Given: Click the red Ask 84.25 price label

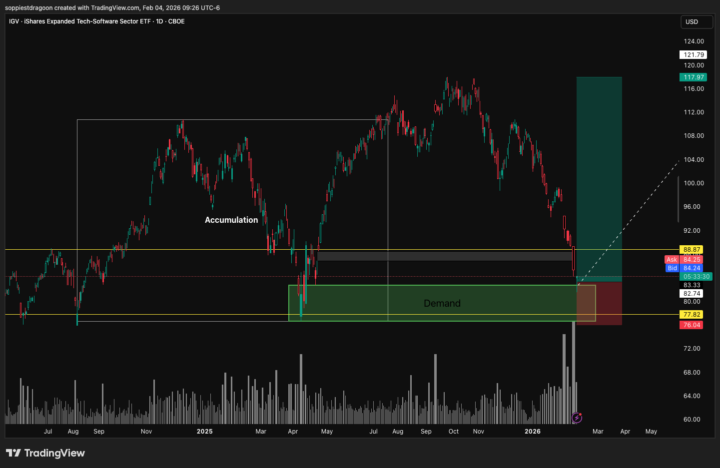Looking at the screenshot, I should pos(683,259).
